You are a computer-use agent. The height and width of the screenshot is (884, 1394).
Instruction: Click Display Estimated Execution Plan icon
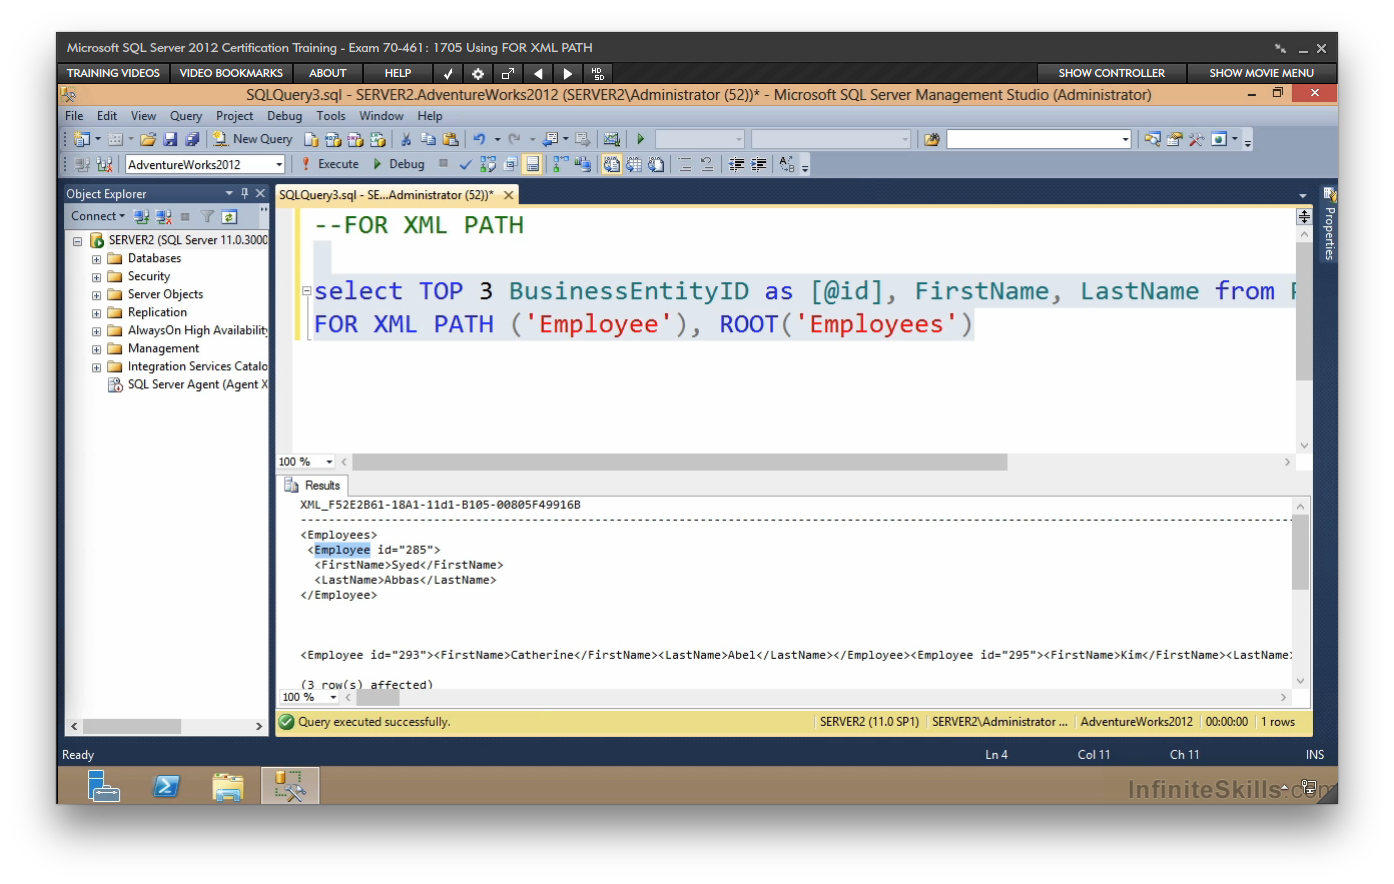click(x=488, y=164)
